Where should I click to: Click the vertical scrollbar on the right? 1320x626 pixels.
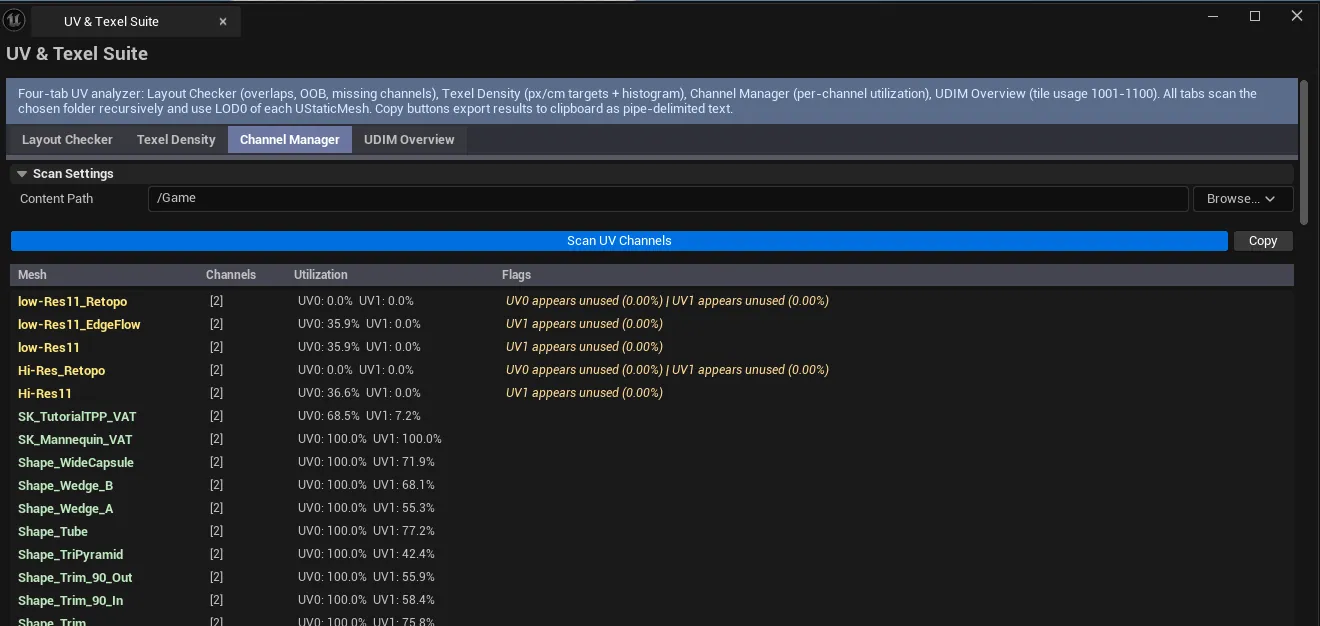point(1303,152)
